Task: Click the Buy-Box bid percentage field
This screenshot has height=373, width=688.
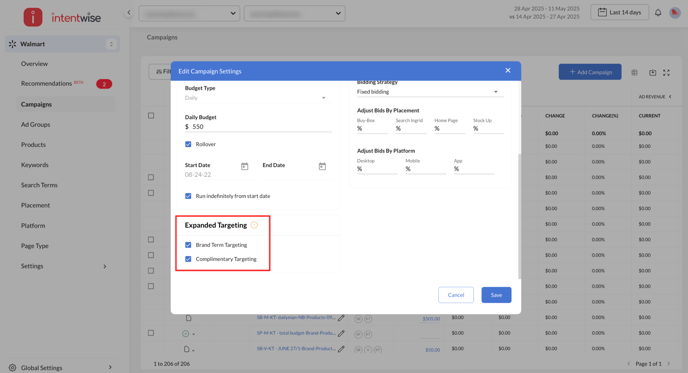Action: (x=372, y=129)
